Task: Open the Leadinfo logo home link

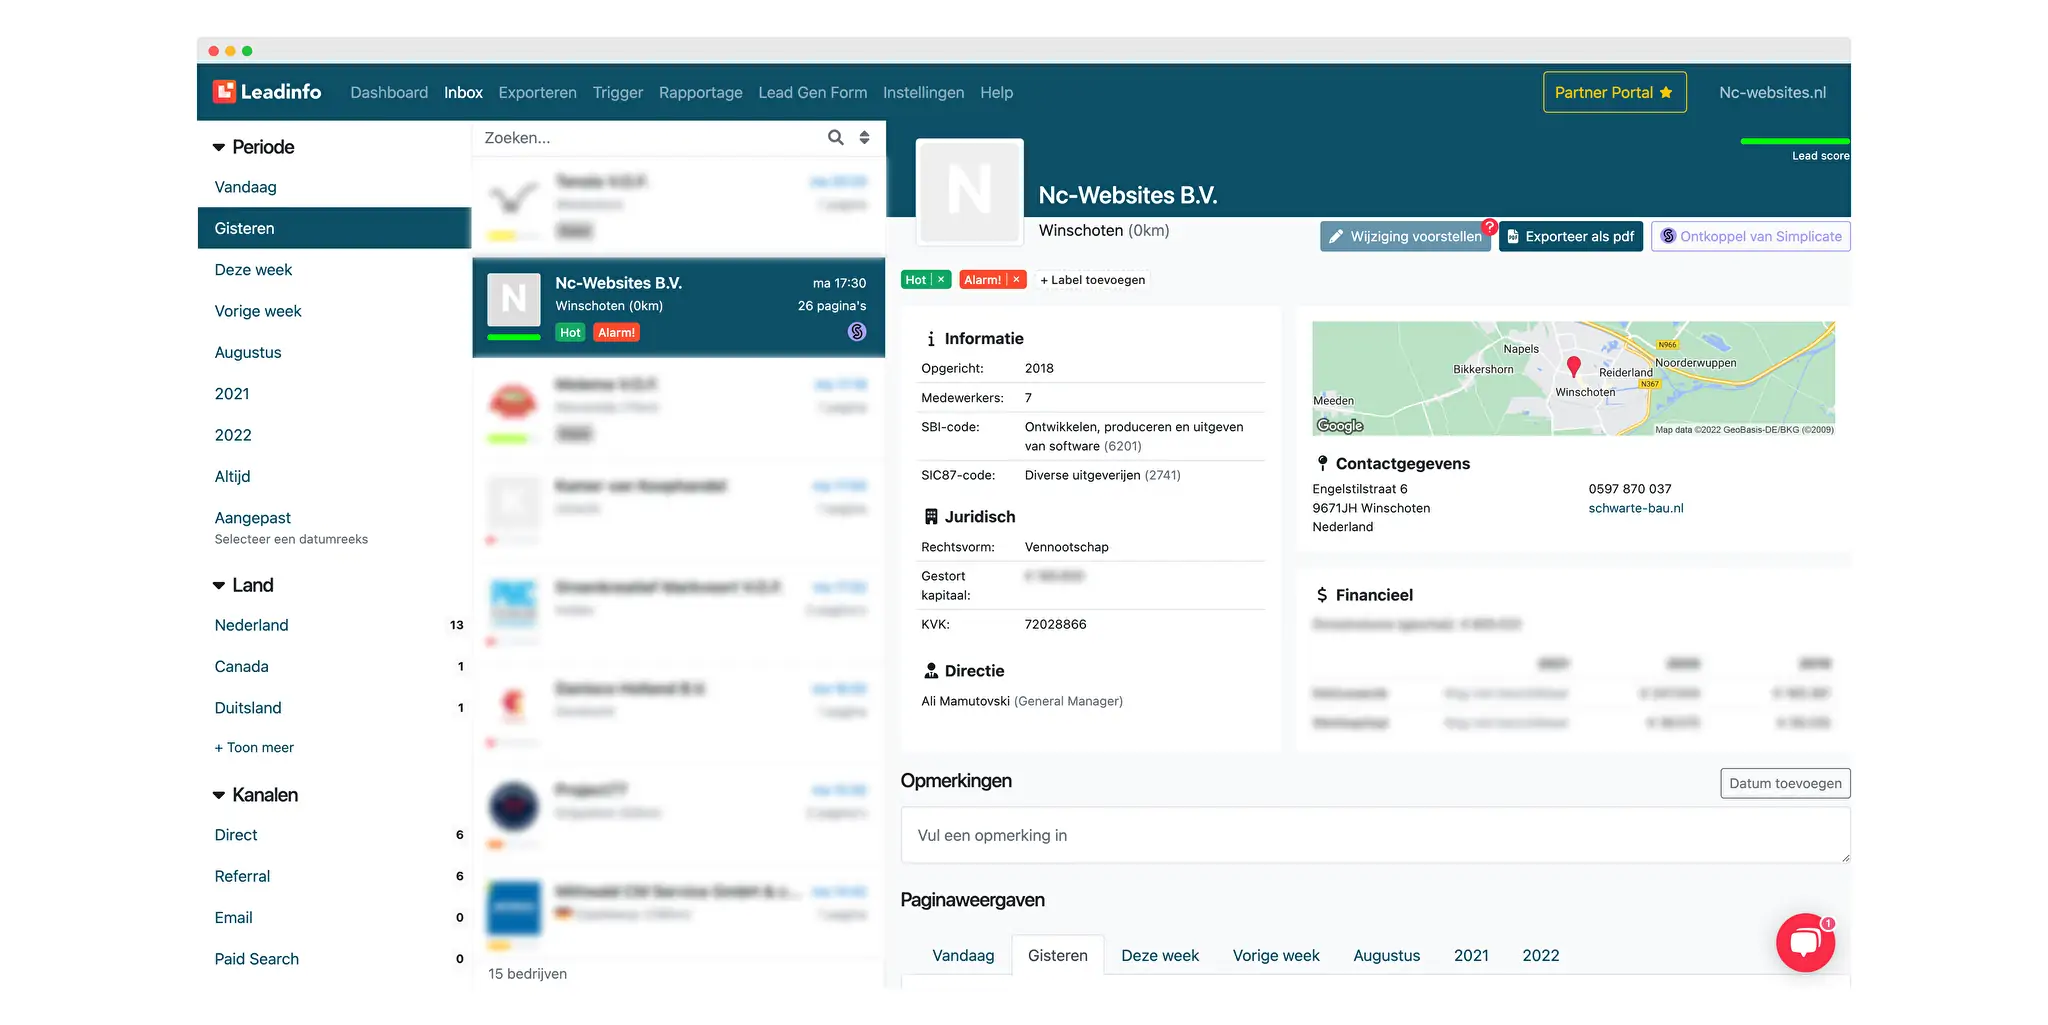Action: point(267,92)
